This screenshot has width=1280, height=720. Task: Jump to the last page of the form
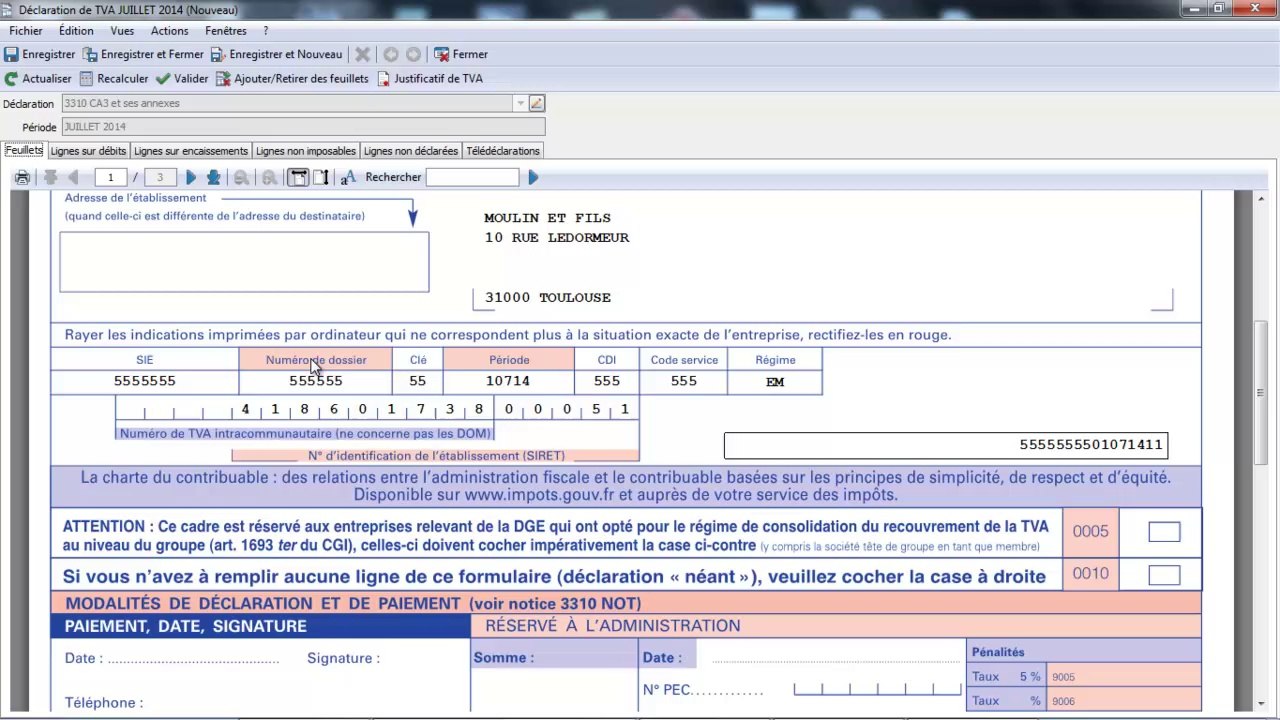tap(213, 178)
